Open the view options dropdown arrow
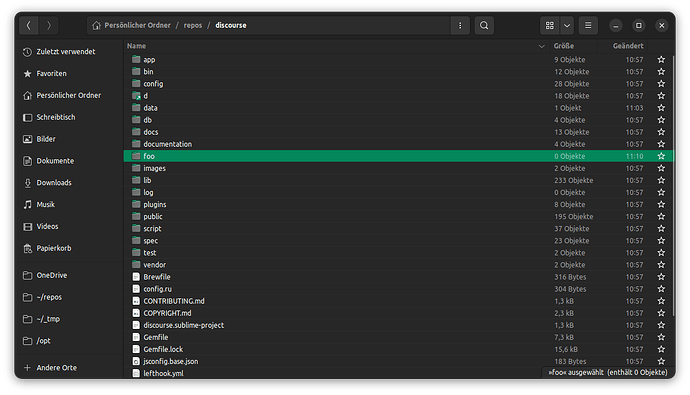Screen dimensions: 690x395 567,26
